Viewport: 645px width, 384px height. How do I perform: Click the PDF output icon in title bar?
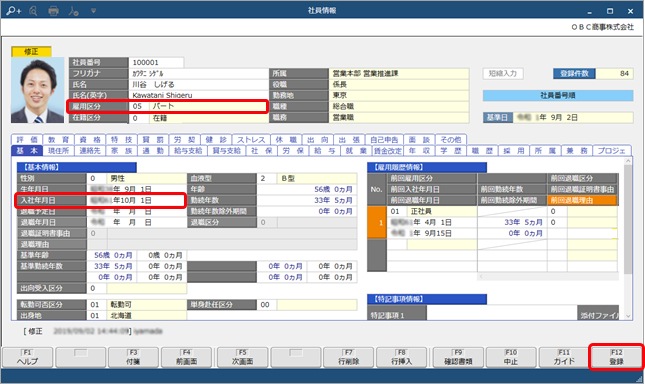point(74,11)
